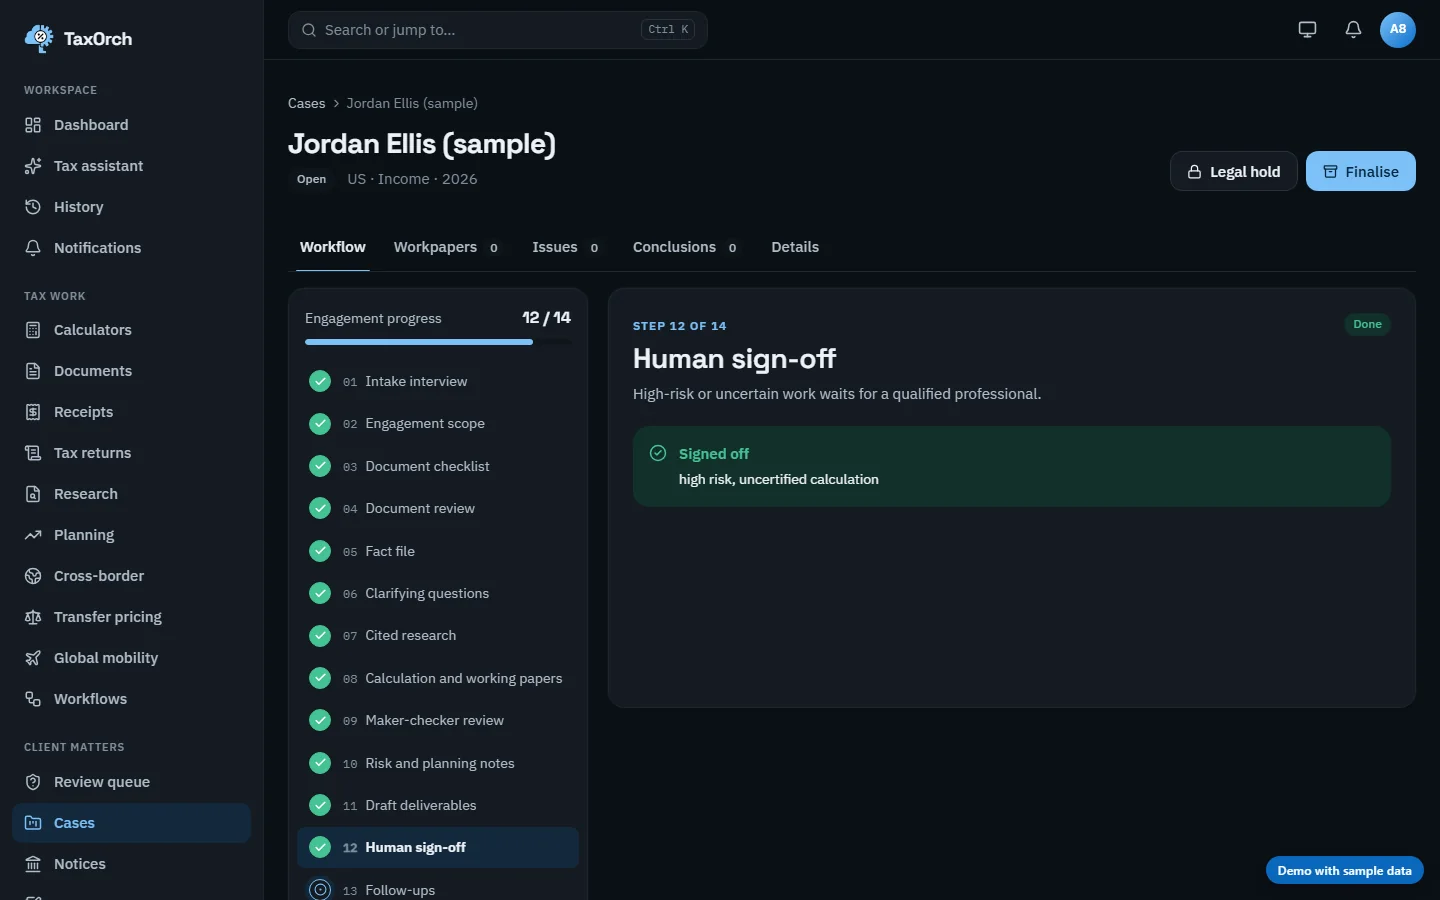Click the Transfer pricing scales icon
The image size is (1440, 900).
tap(33, 617)
